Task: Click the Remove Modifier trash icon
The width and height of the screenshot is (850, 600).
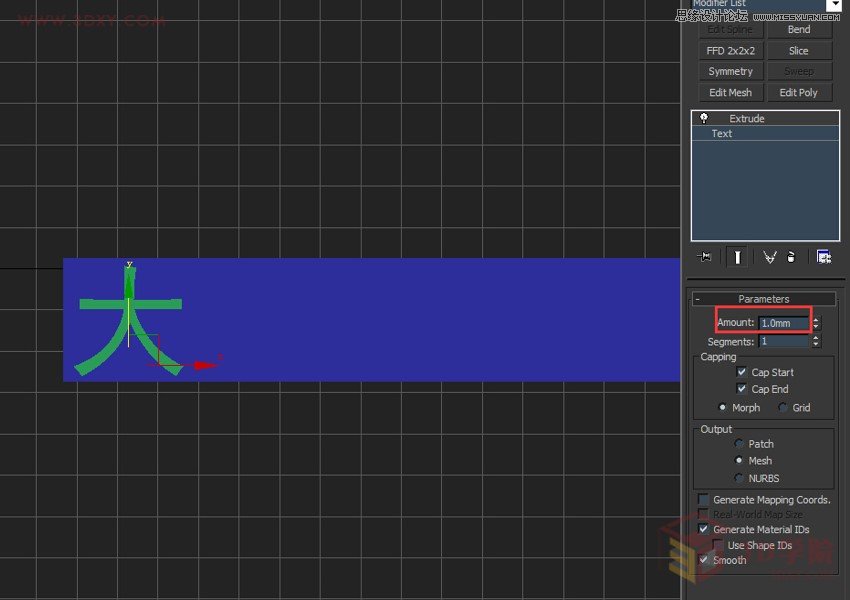Action: [791, 257]
